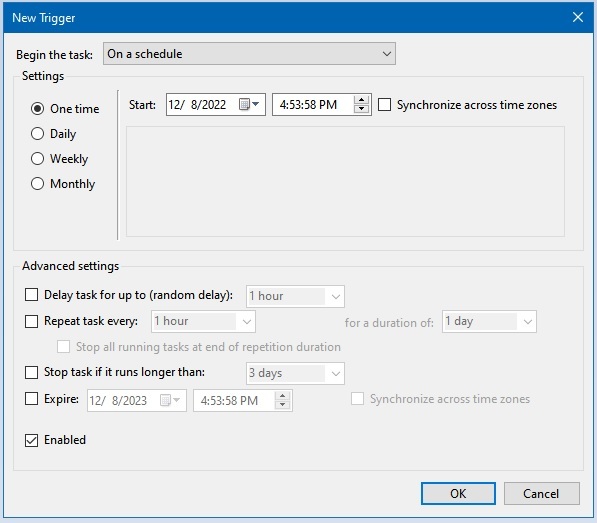
Task: Check Delay task for up to (random delay)
Action: (31, 295)
